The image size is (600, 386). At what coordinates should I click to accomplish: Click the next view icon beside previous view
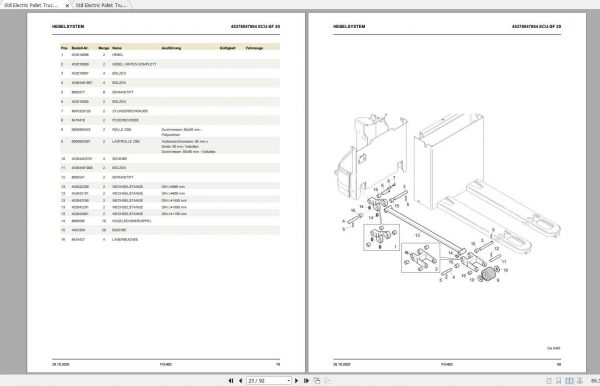(328, 381)
